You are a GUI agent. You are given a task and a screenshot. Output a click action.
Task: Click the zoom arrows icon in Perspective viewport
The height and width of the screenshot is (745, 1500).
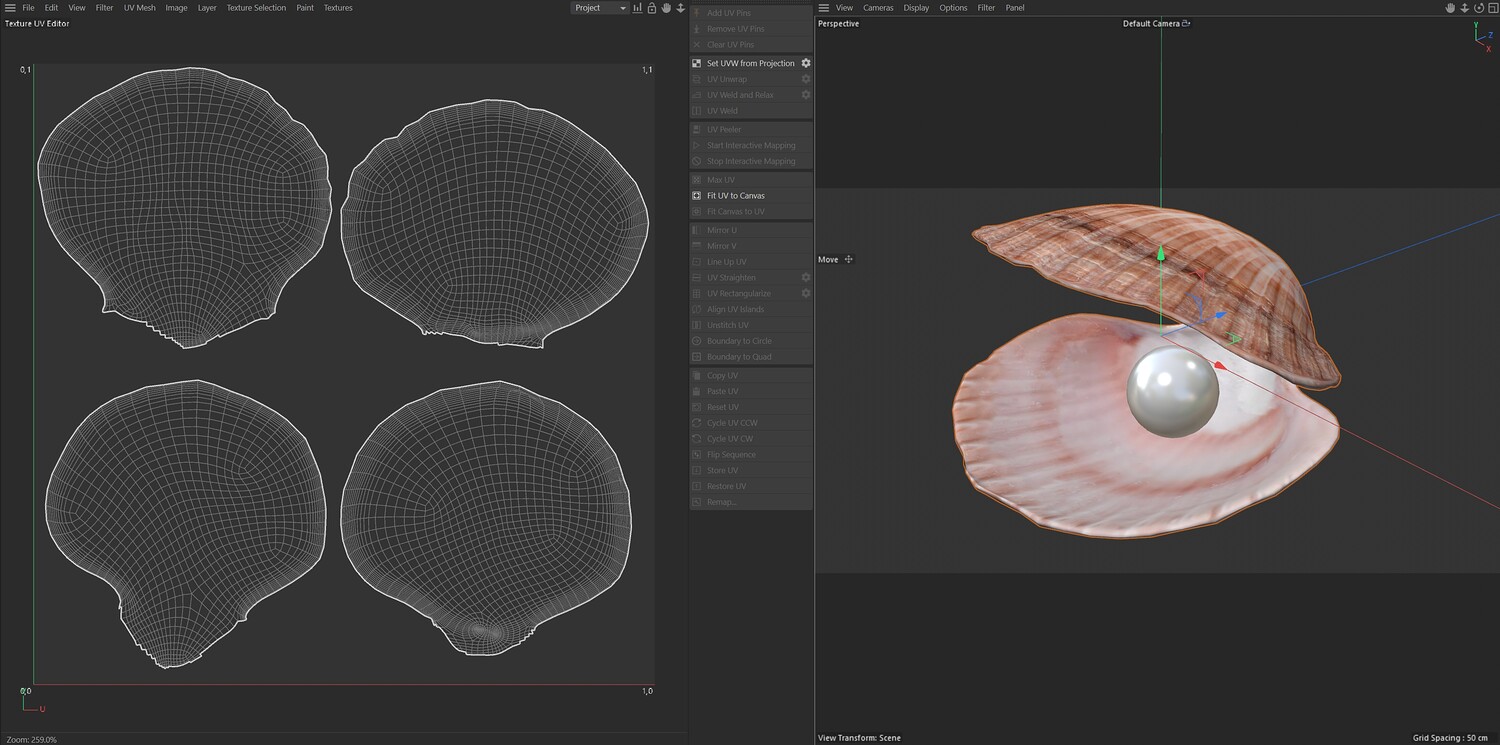point(1464,8)
